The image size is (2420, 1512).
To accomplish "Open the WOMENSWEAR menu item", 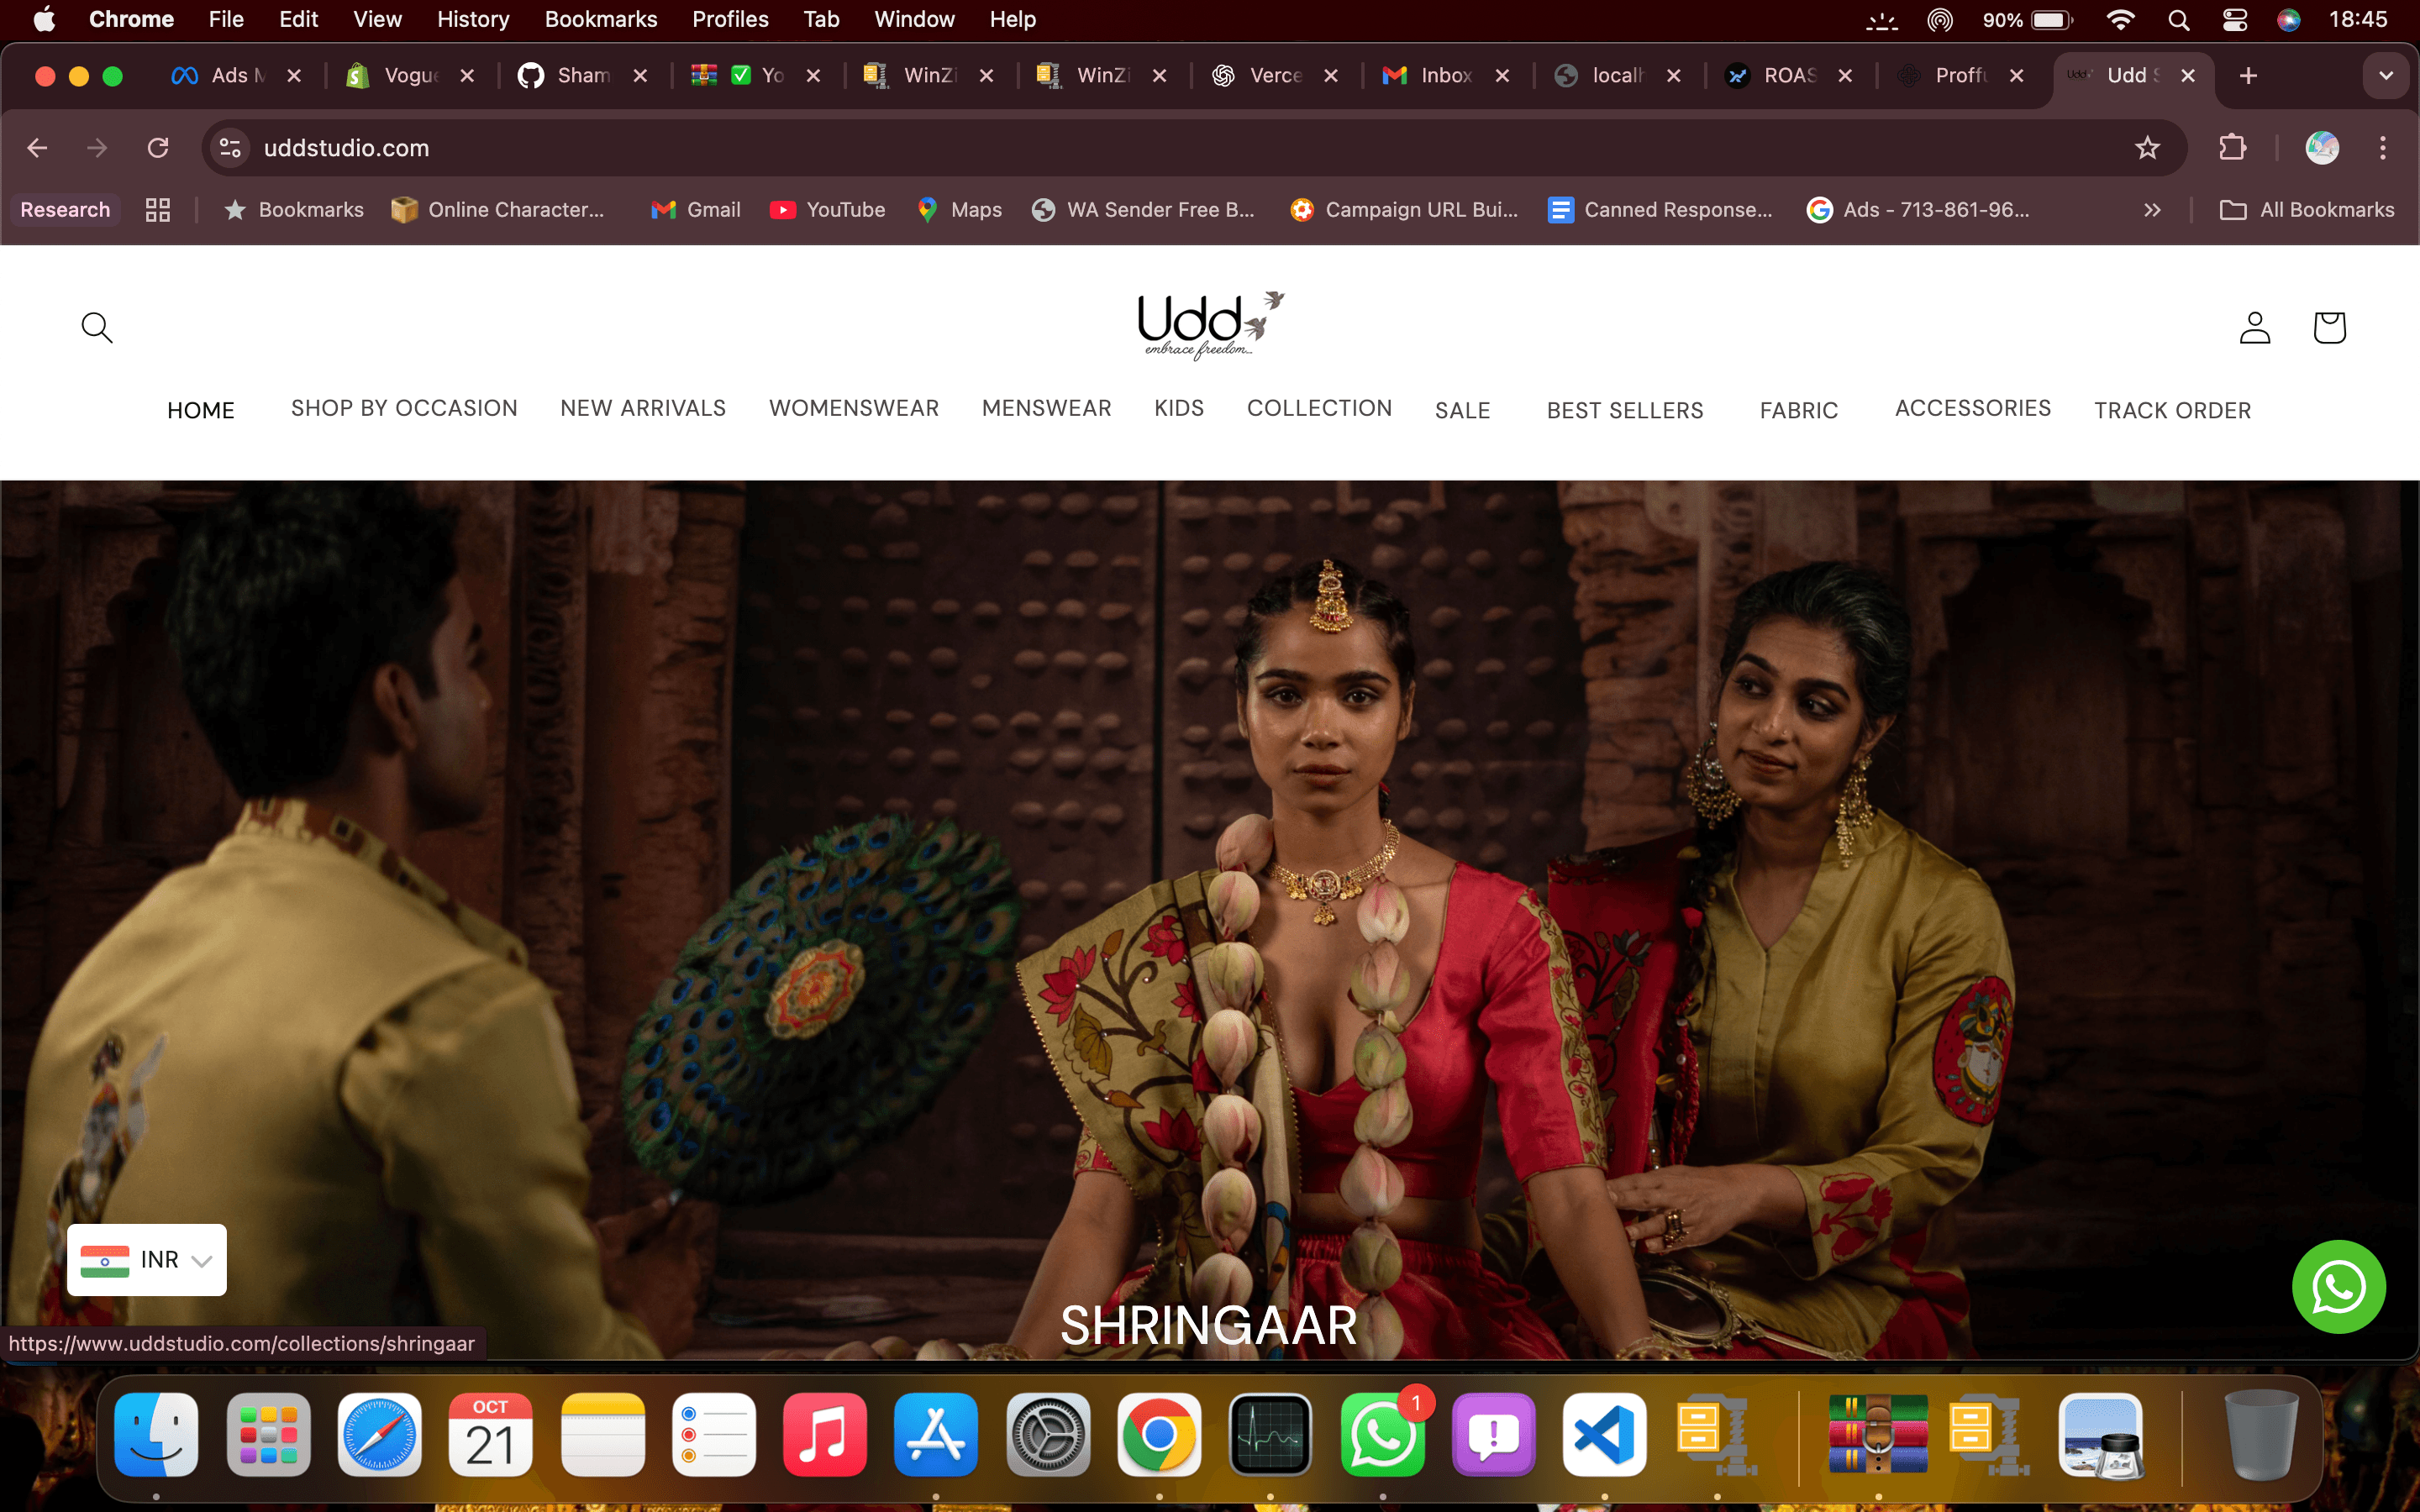I will pos(853,408).
